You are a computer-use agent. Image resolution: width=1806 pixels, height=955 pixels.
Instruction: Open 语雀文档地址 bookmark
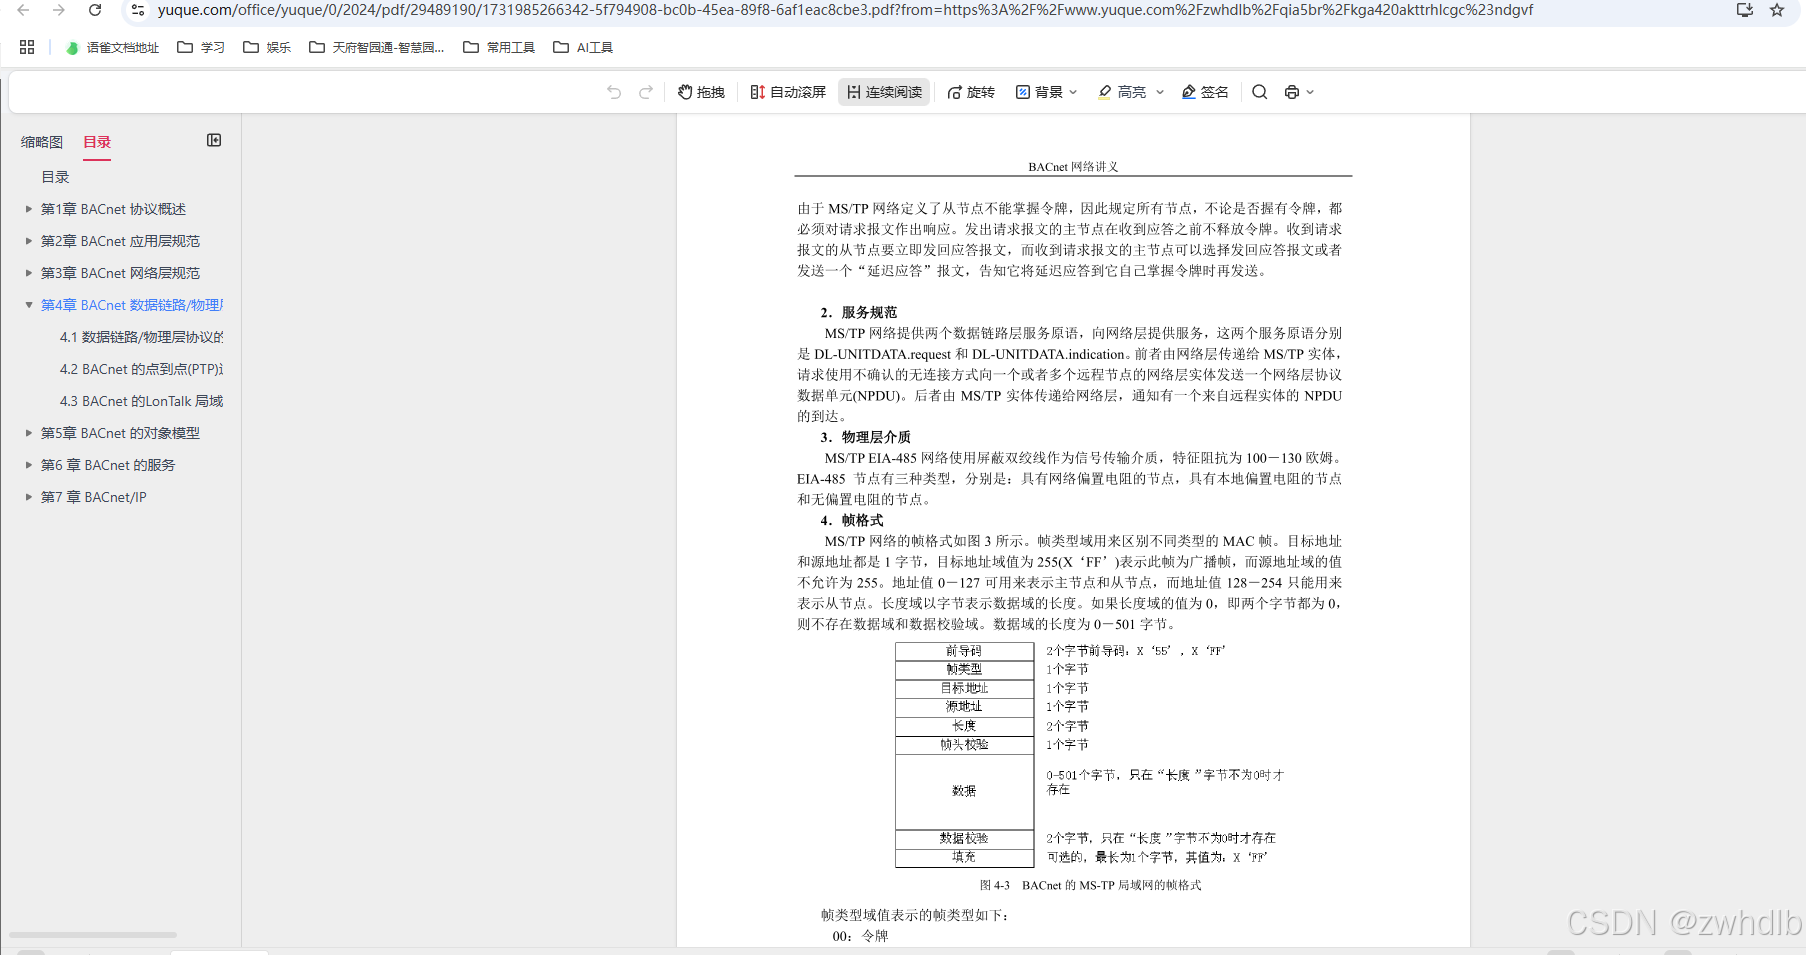click(113, 47)
